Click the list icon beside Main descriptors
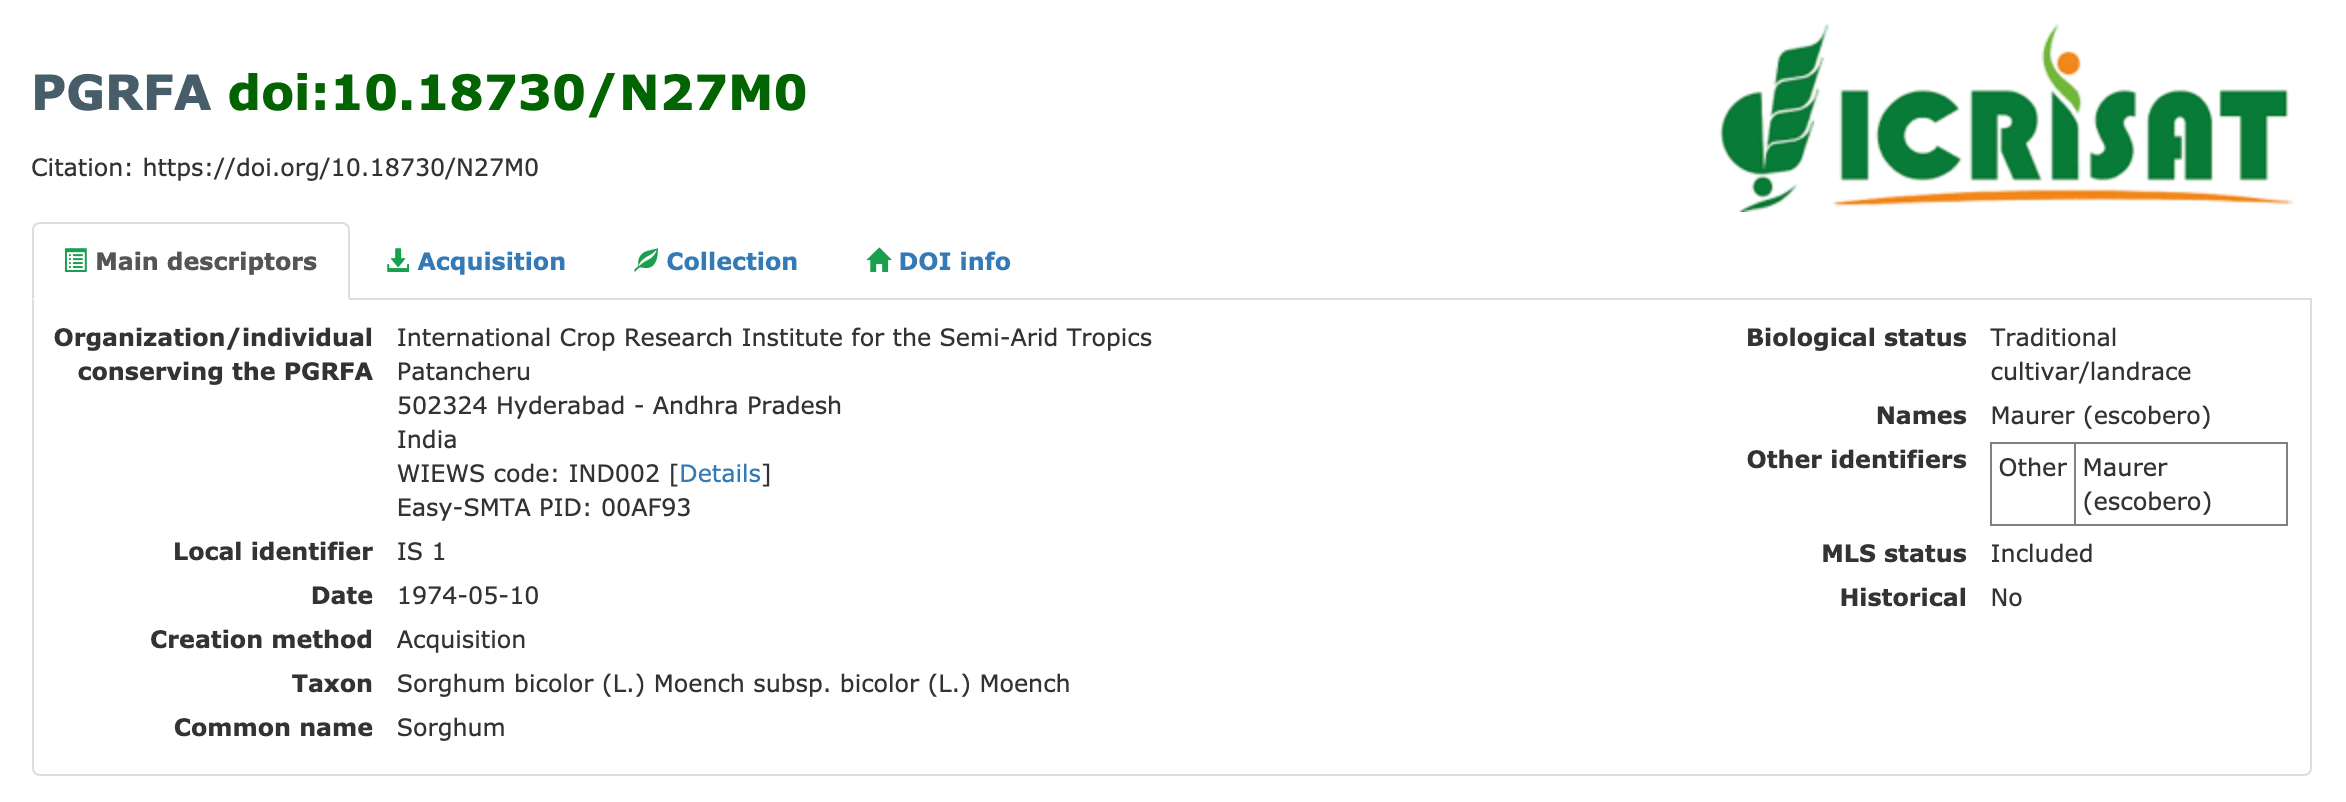This screenshot has width=2346, height=802. pos(75,261)
